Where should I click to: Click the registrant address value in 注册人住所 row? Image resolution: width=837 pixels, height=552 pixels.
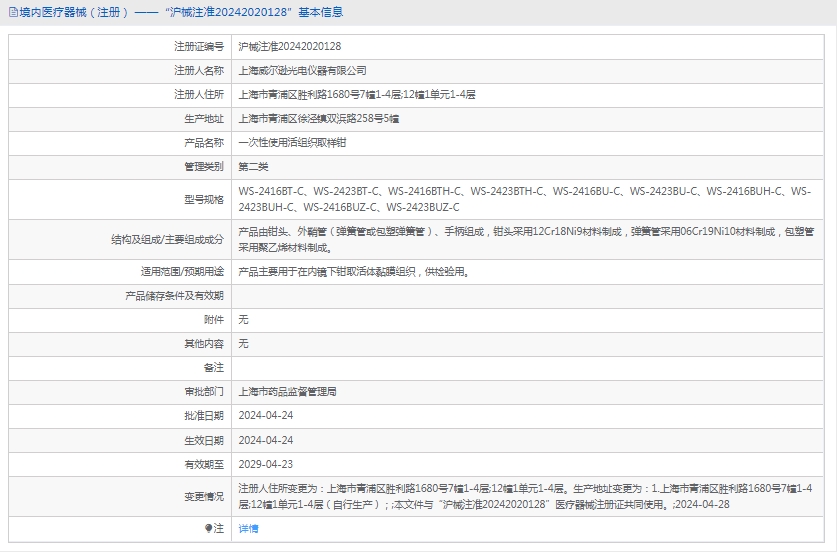point(356,95)
